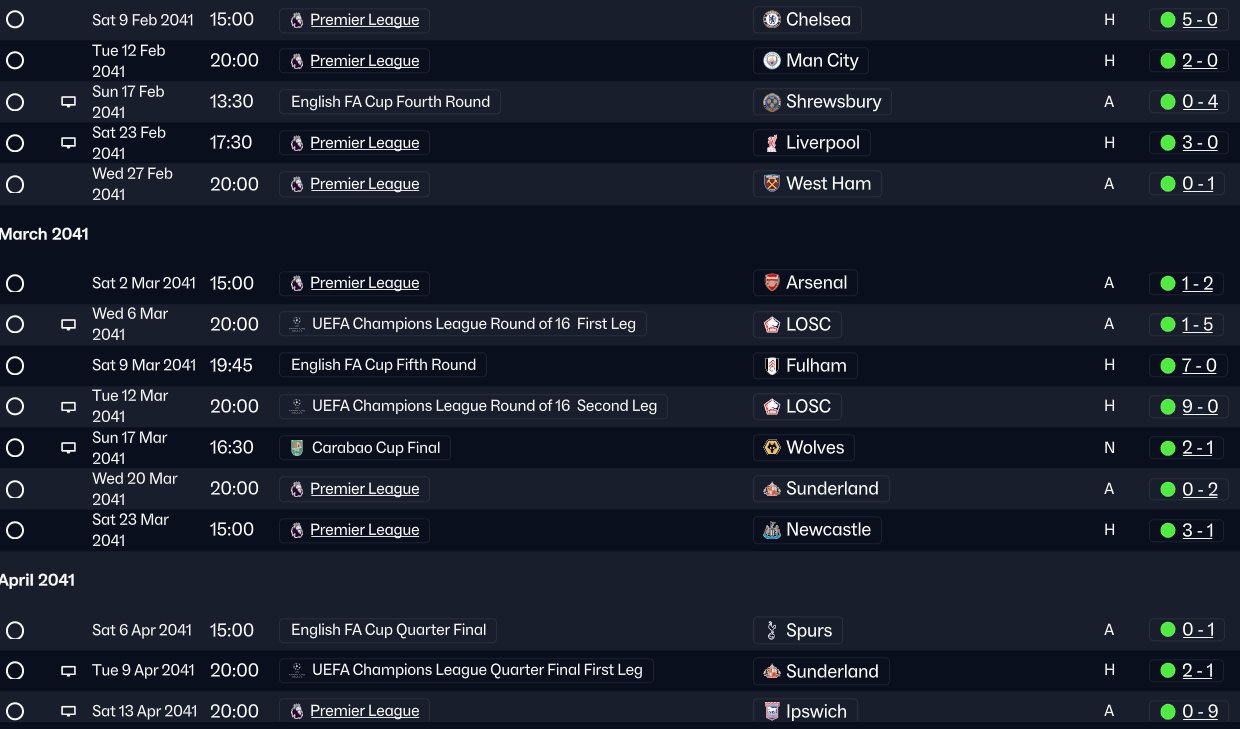Image resolution: width=1240 pixels, height=729 pixels.
Task: Open the 0 - 9 result against Ipswich
Action: click(1199, 712)
